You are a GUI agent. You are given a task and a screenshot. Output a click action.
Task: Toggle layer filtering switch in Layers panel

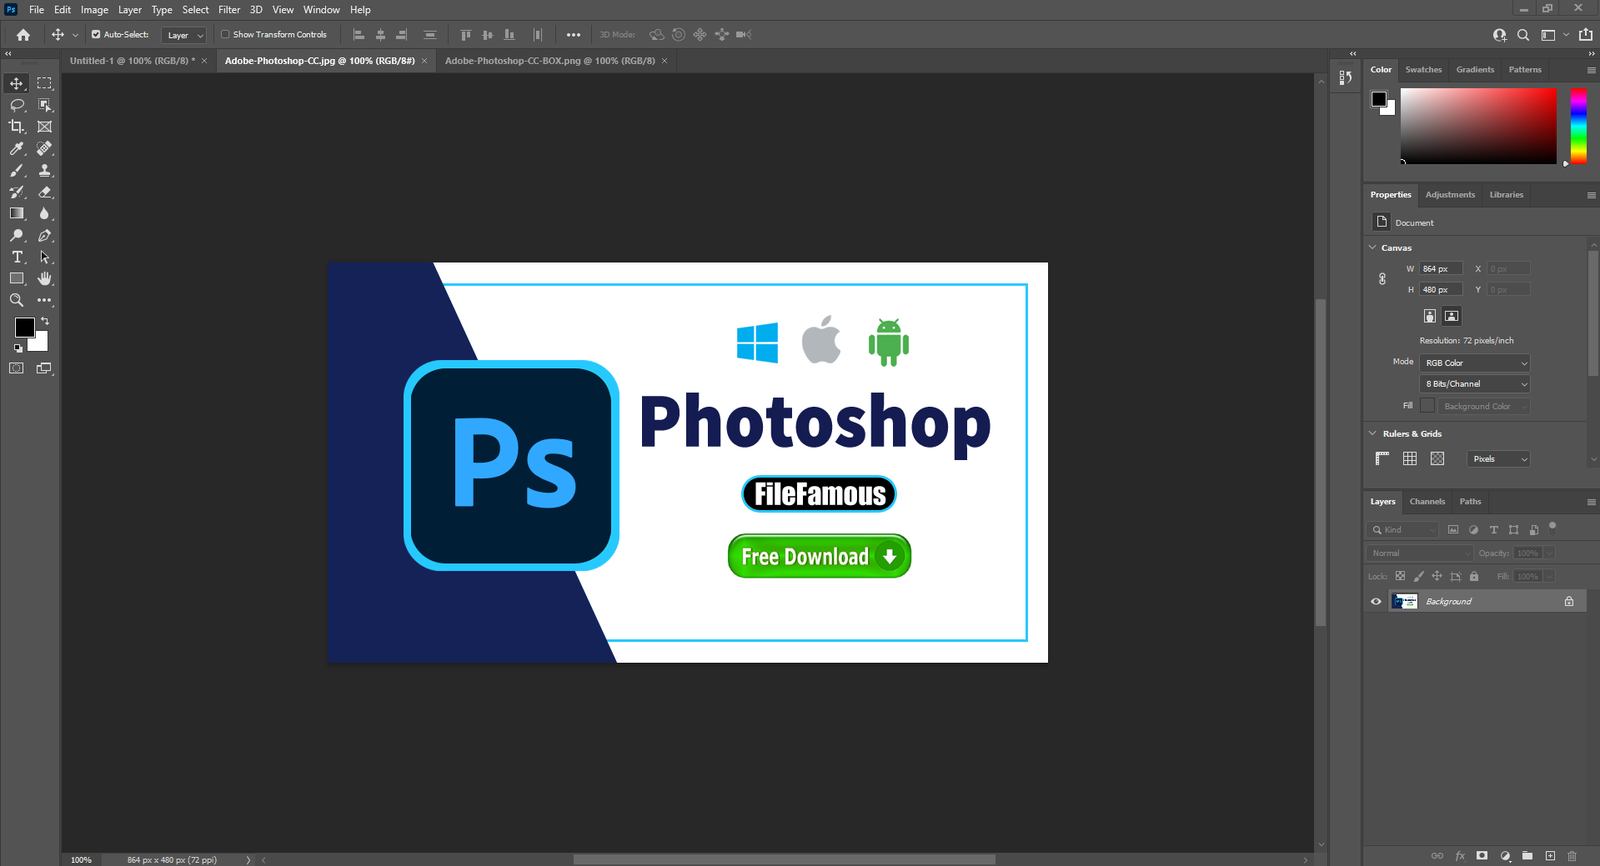click(x=1553, y=525)
